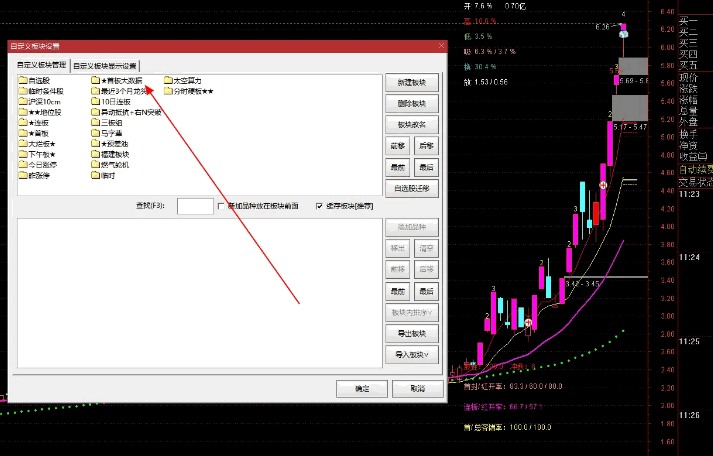Select the 10日连板 folder icon
Image resolution: width=713 pixels, height=456 pixels.
click(x=95, y=101)
